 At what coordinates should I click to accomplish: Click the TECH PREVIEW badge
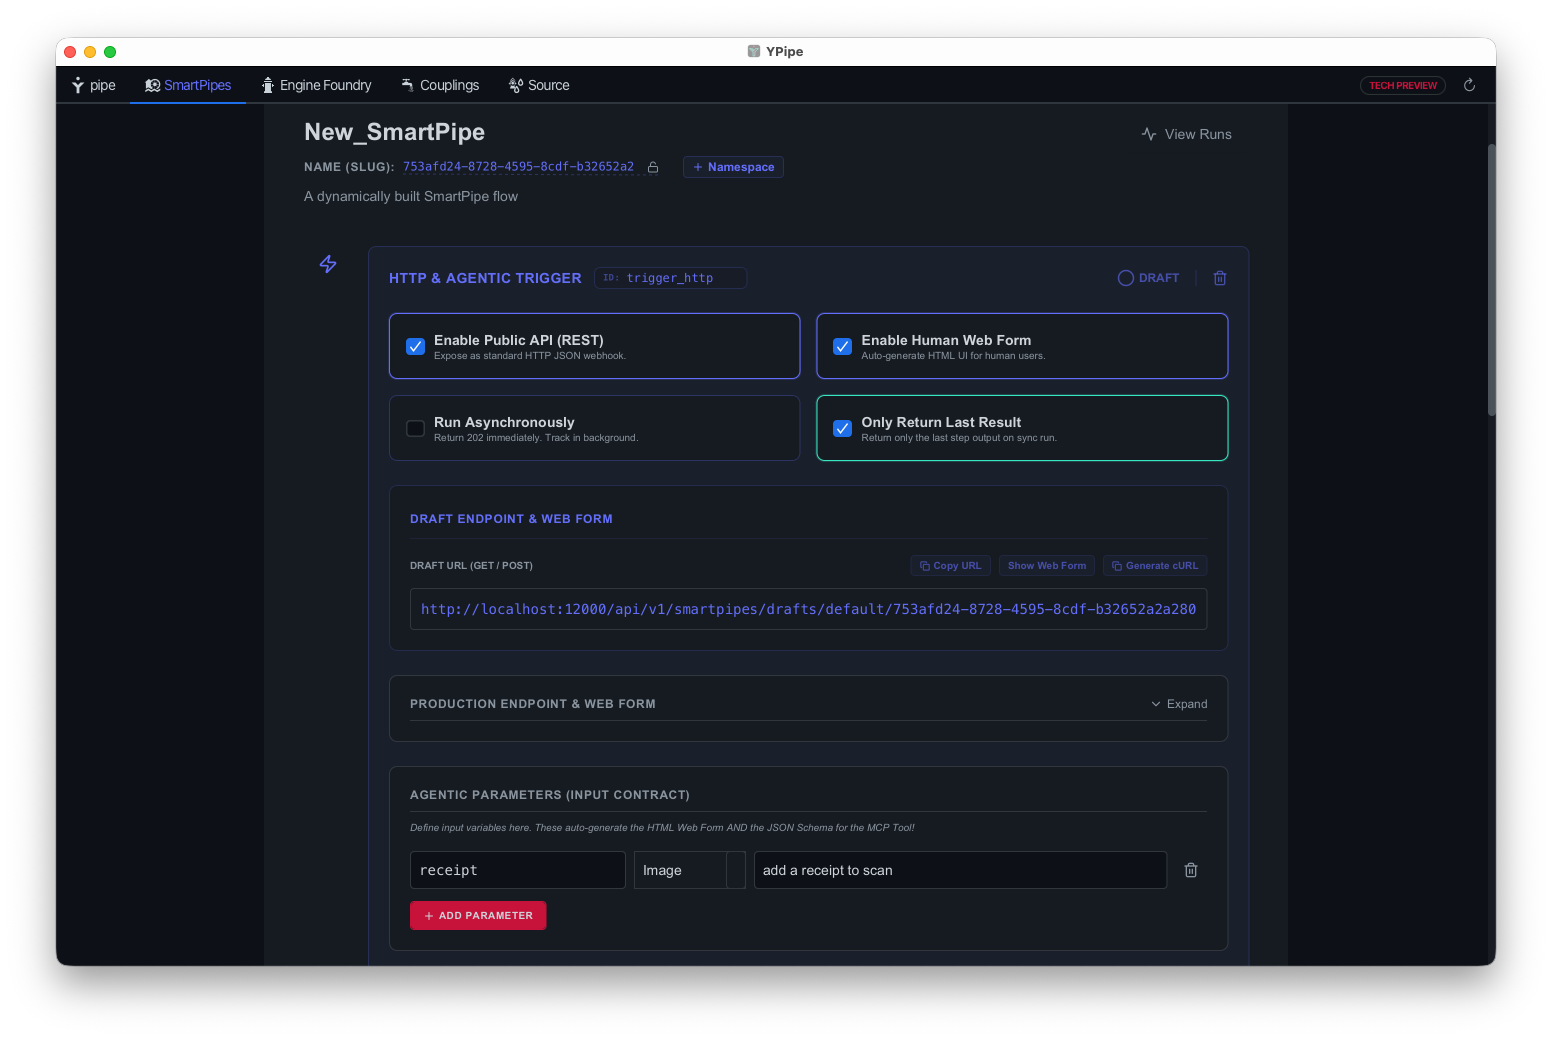(1403, 86)
